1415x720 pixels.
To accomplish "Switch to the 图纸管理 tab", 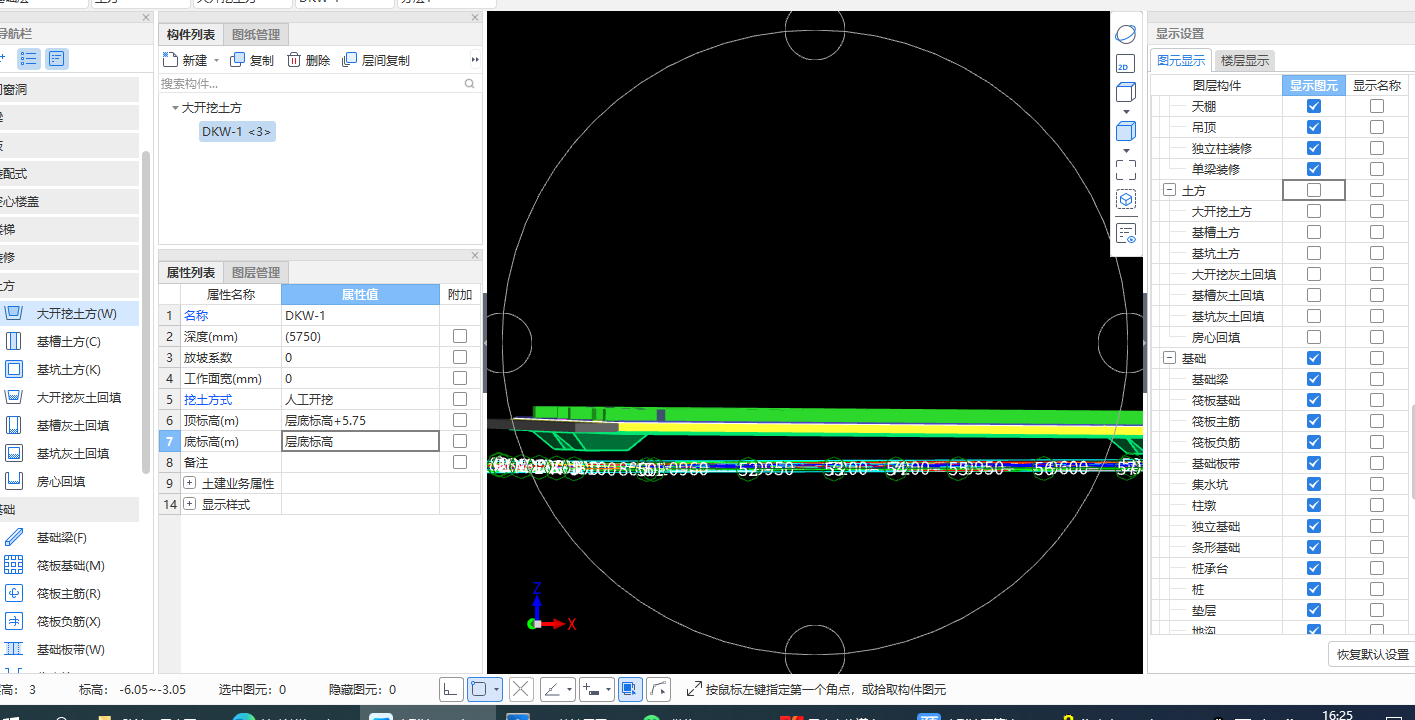I will pyautogui.click(x=256, y=34).
